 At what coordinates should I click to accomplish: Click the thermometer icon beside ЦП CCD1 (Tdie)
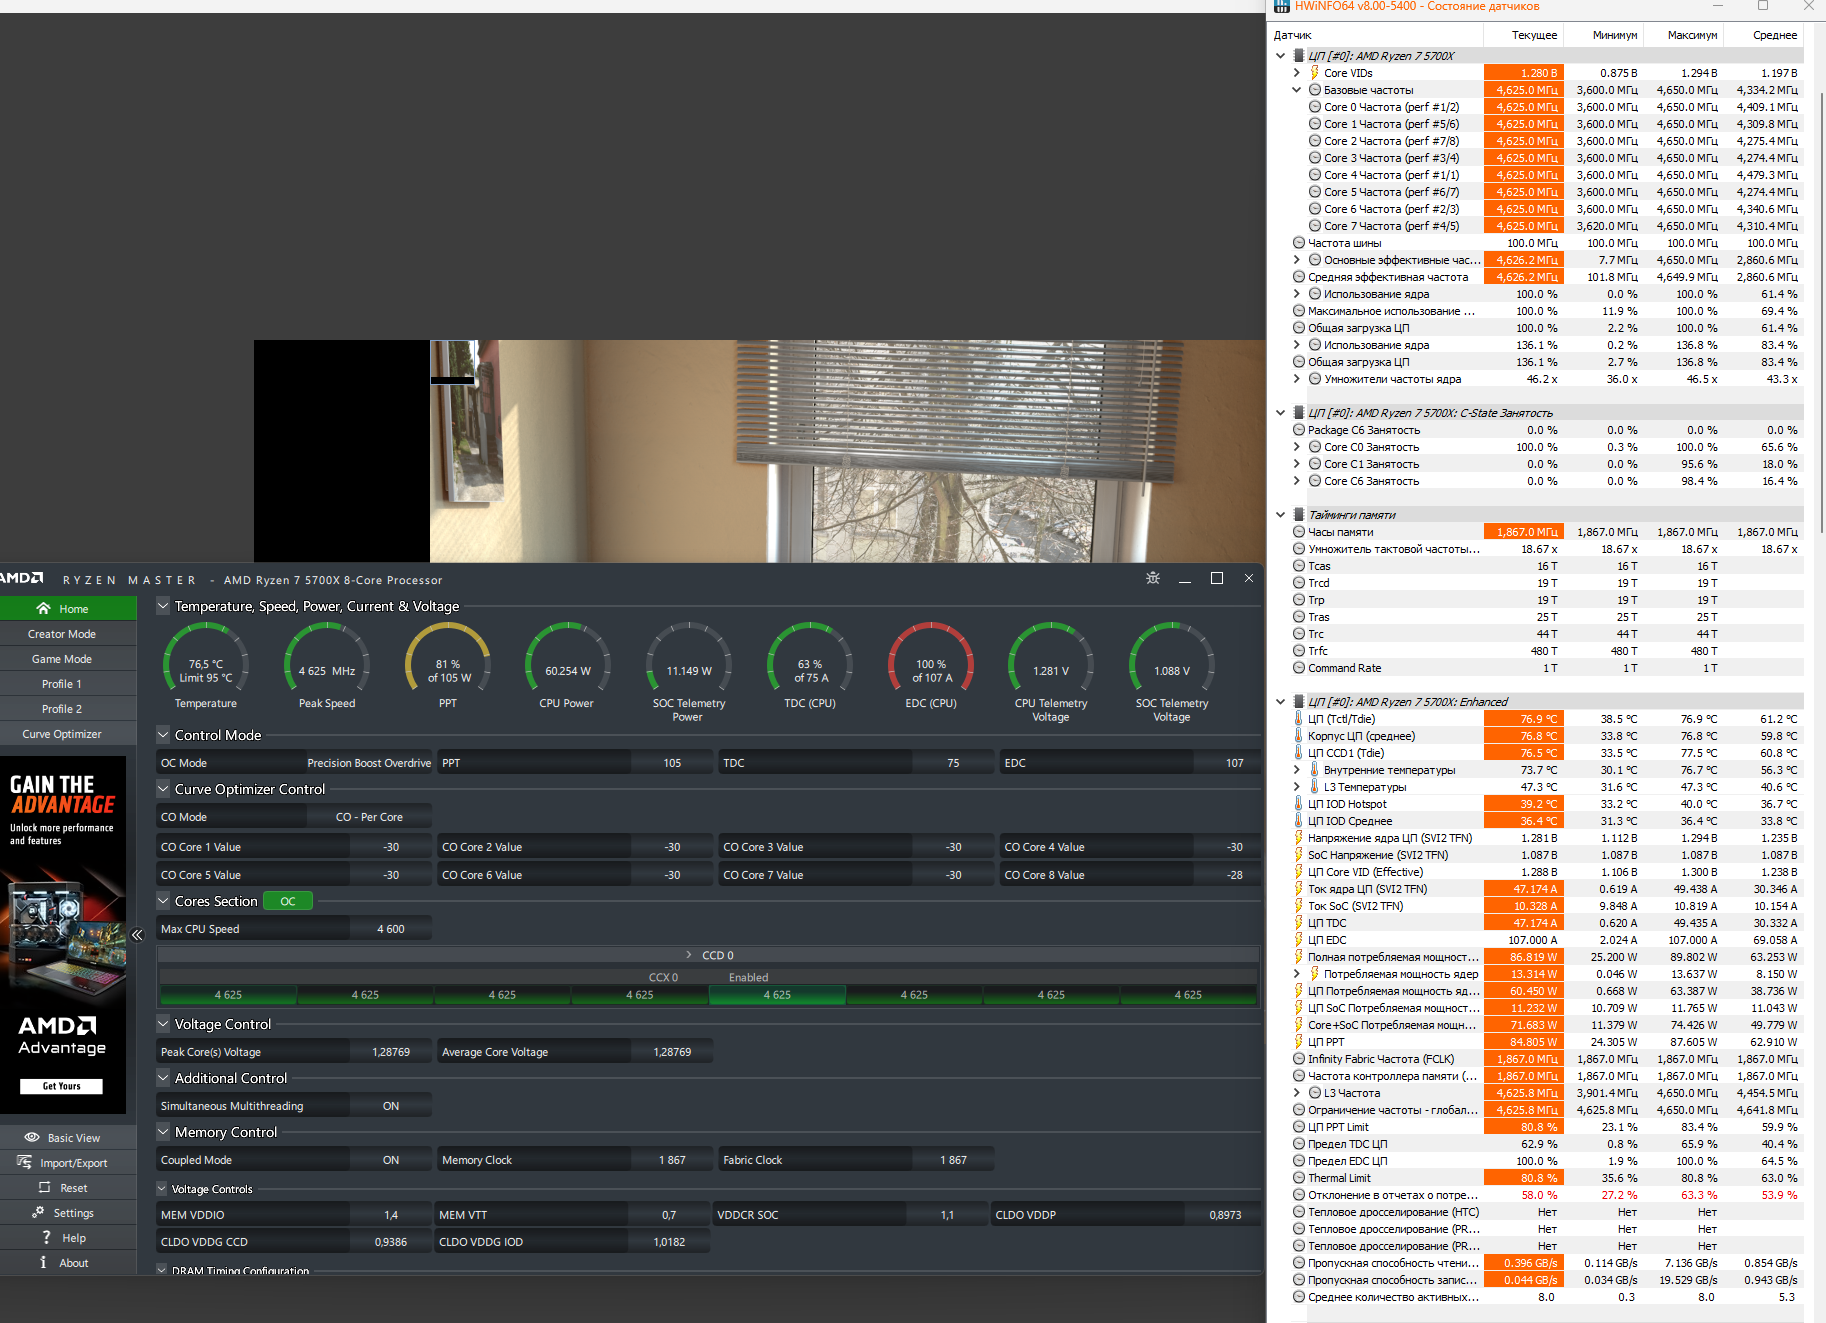pyautogui.click(x=1299, y=753)
